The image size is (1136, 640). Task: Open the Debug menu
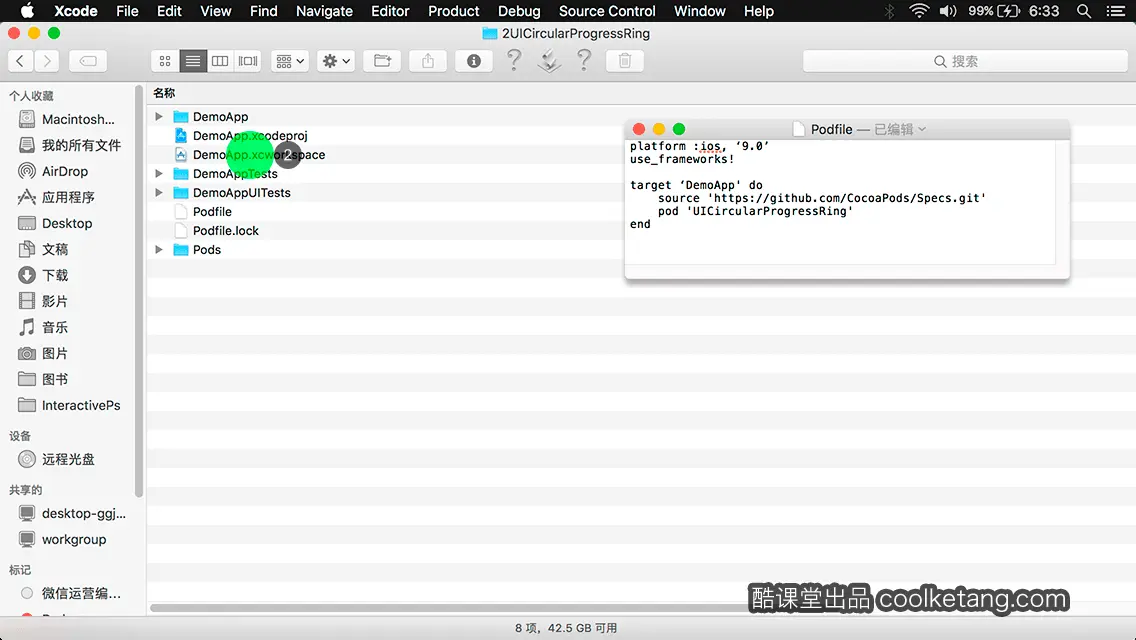point(519,11)
